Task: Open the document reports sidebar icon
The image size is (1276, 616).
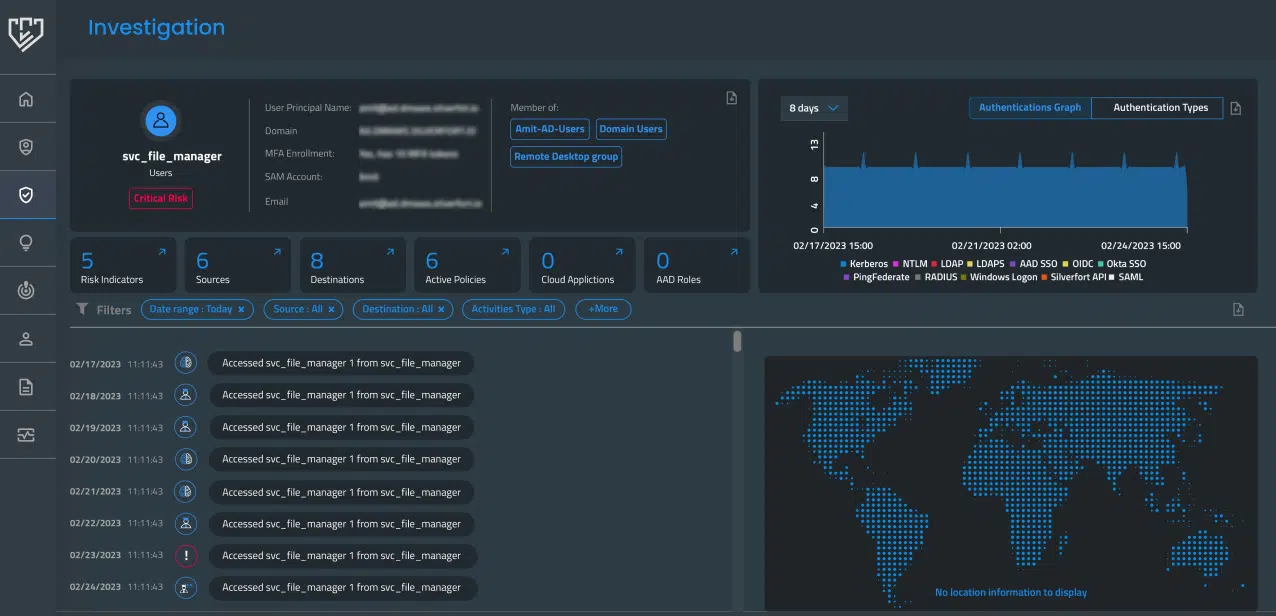Action: 27,387
